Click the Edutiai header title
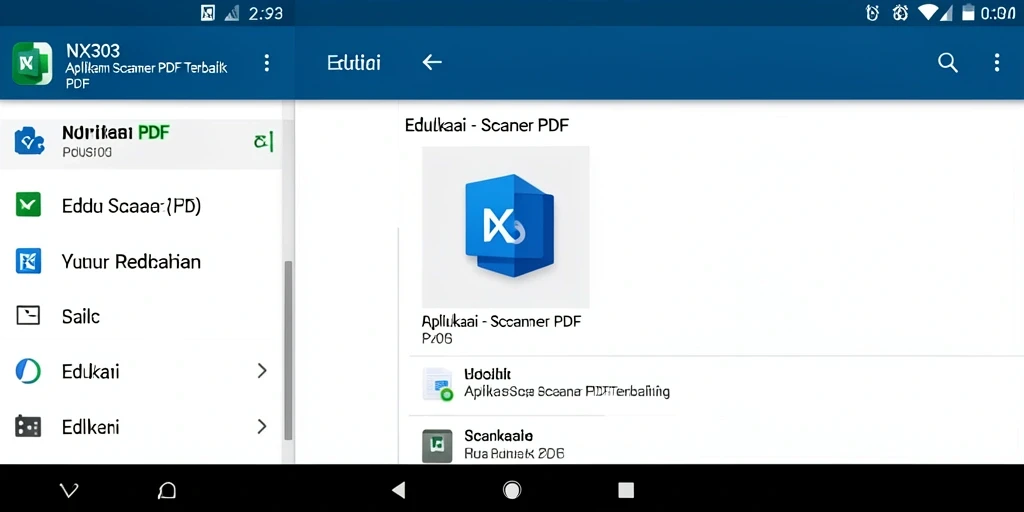Image resolution: width=1024 pixels, height=512 pixels. [353, 63]
